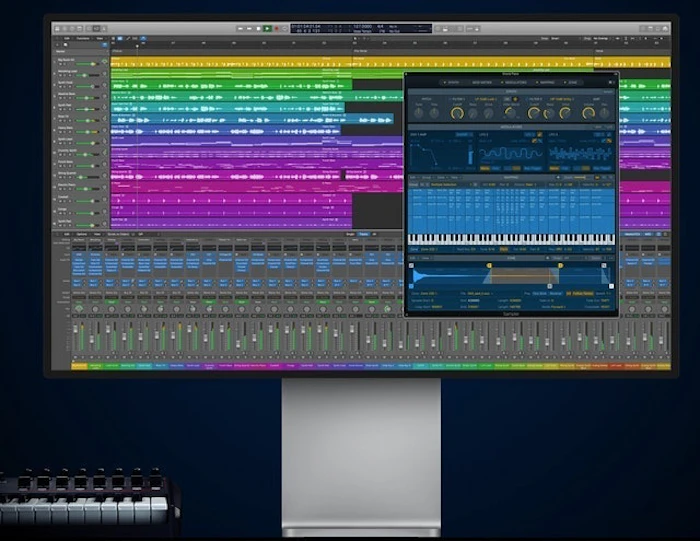The image size is (700, 541).
Task: Mute the first yellow channel strip
Action: point(75,357)
